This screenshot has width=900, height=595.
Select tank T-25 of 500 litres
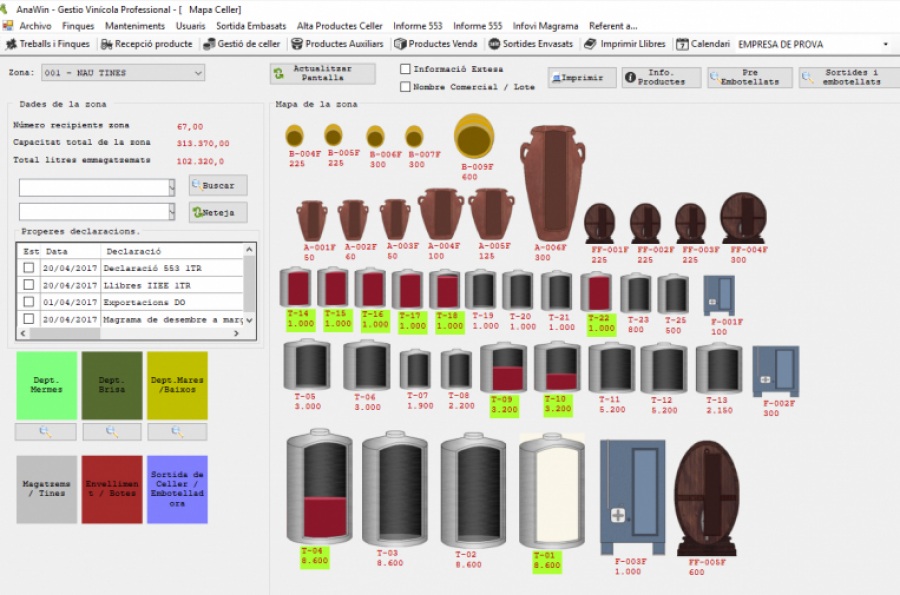673,294
